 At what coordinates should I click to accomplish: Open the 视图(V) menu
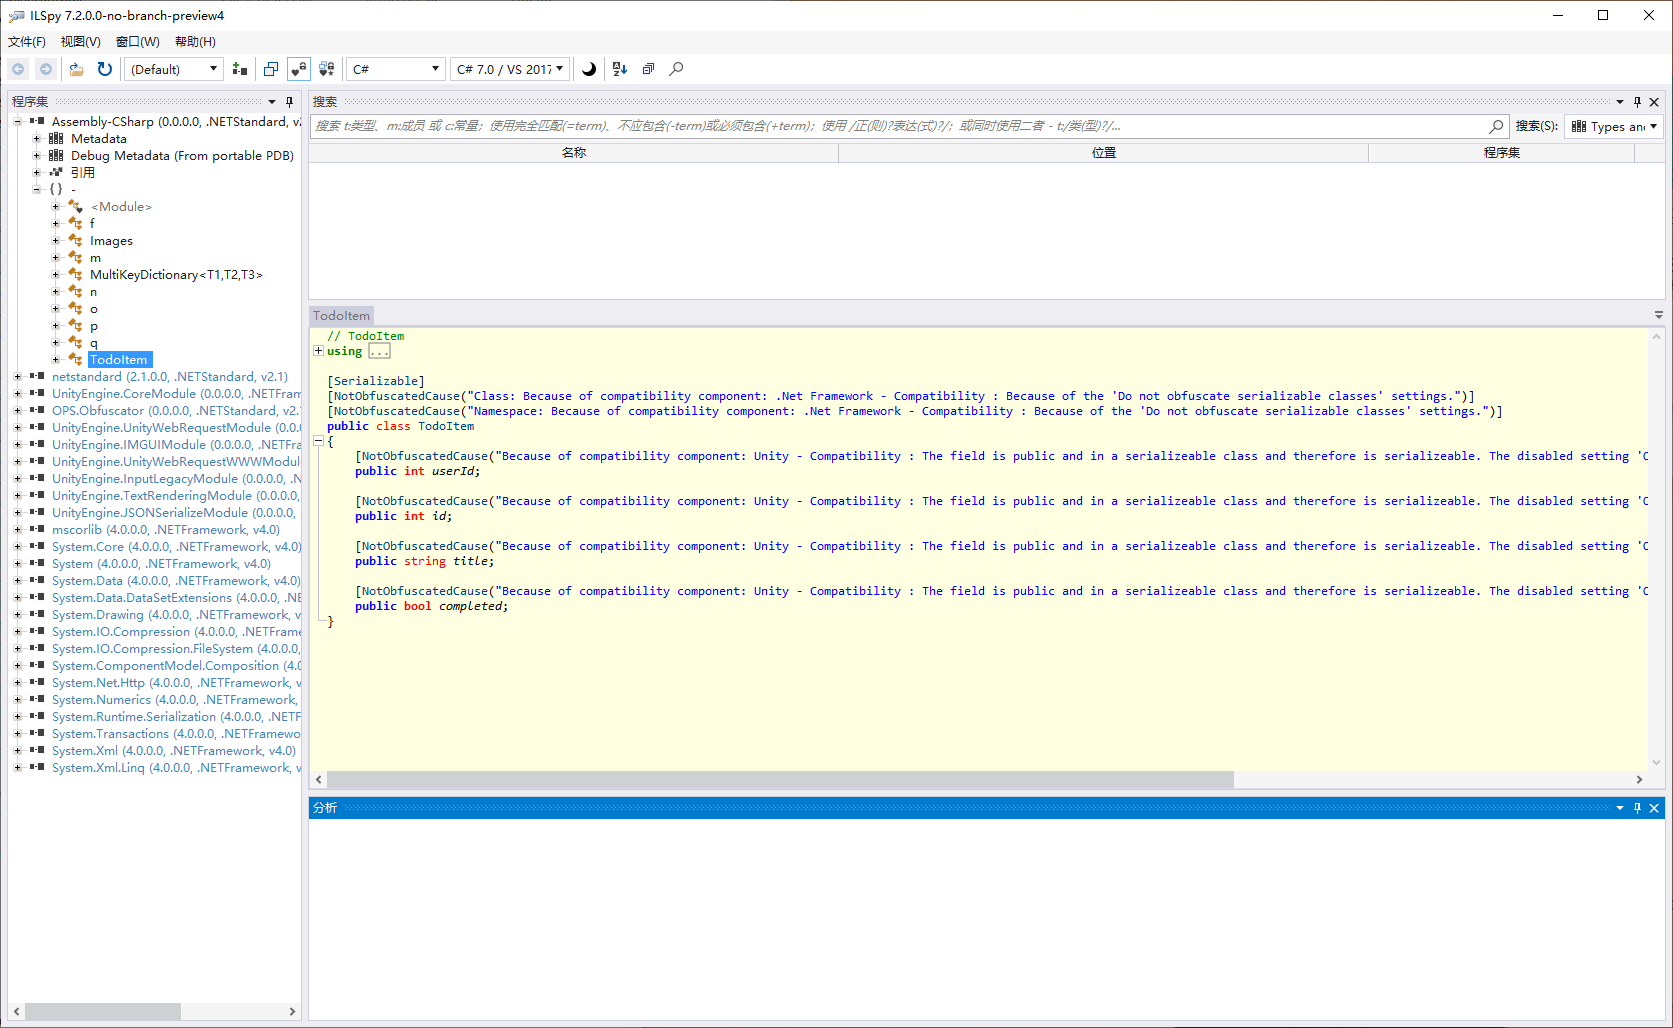81,42
